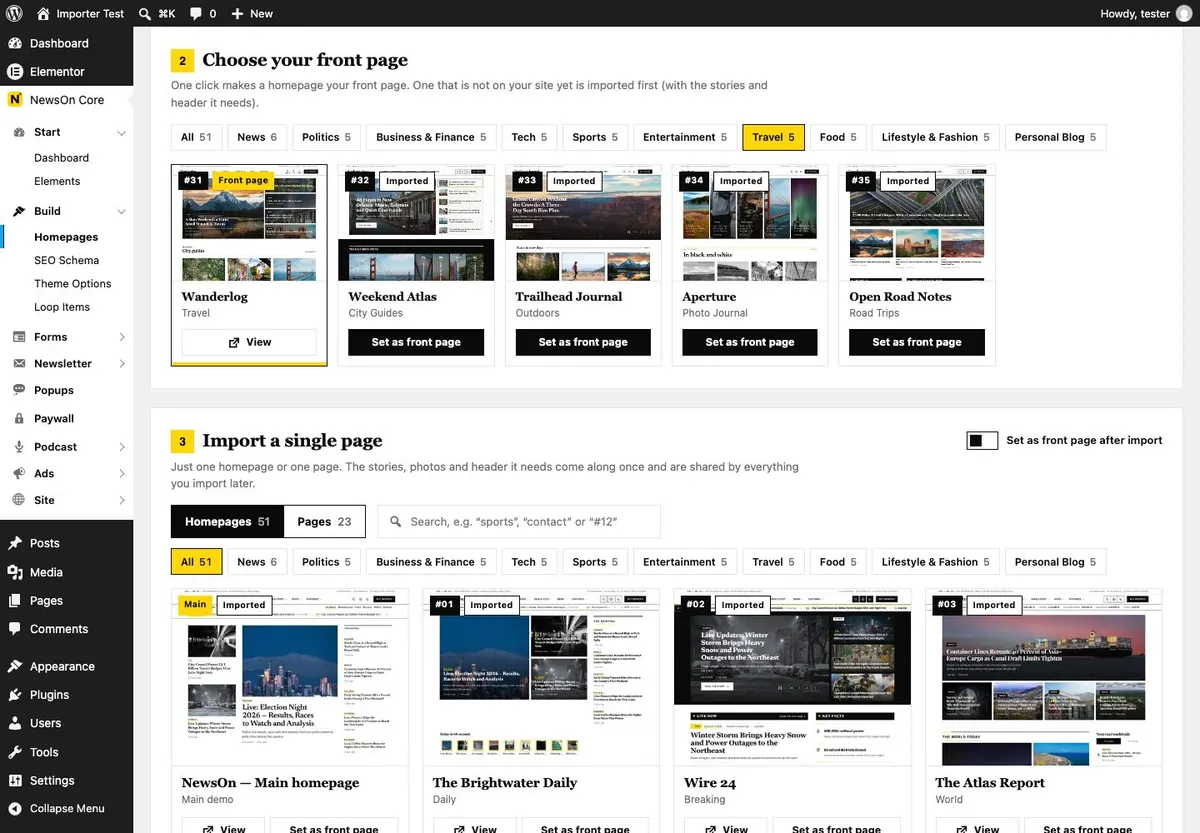Open the Paywall lock icon
The image size is (1200, 833).
coord(19,419)
